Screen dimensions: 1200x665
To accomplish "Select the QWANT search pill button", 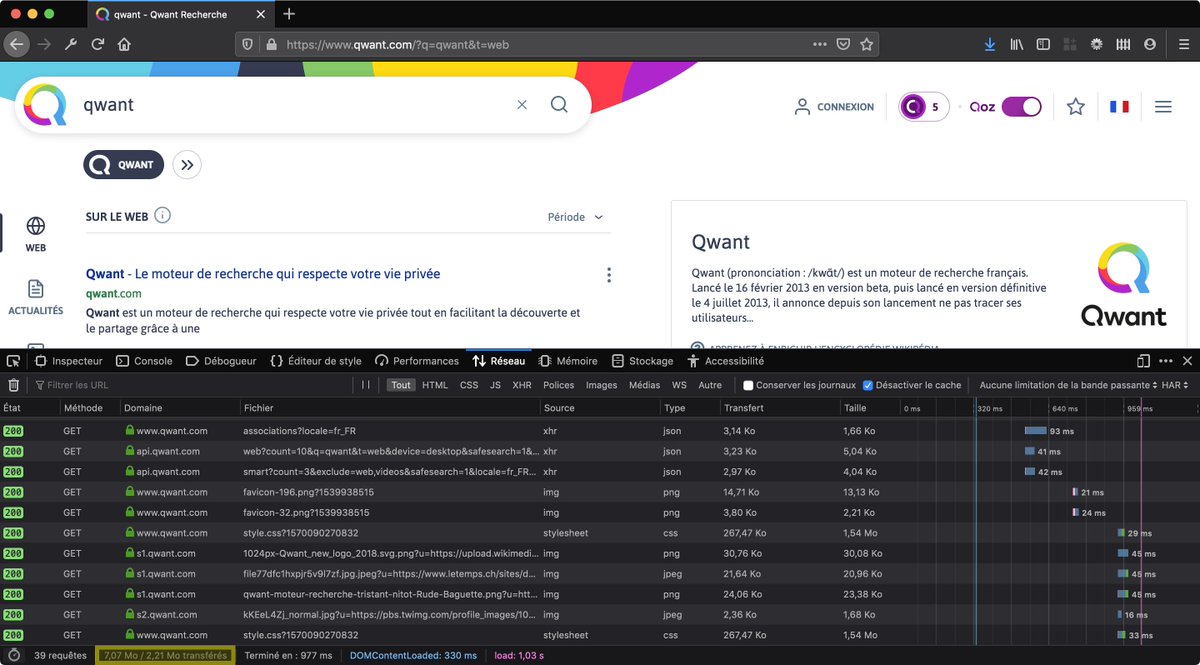I will coord(123,165).
